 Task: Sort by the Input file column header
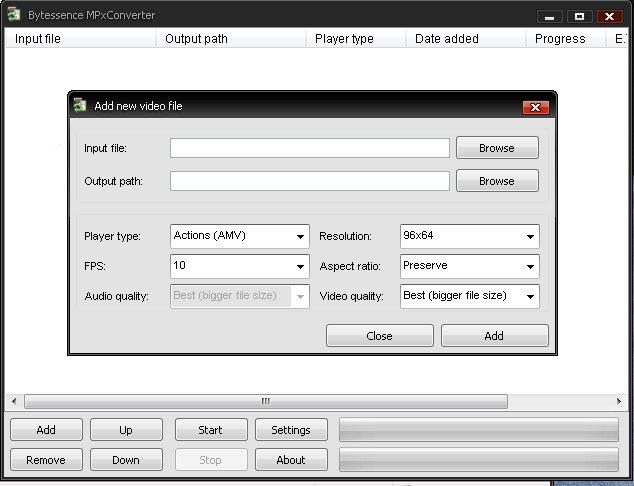pos(80,38)
